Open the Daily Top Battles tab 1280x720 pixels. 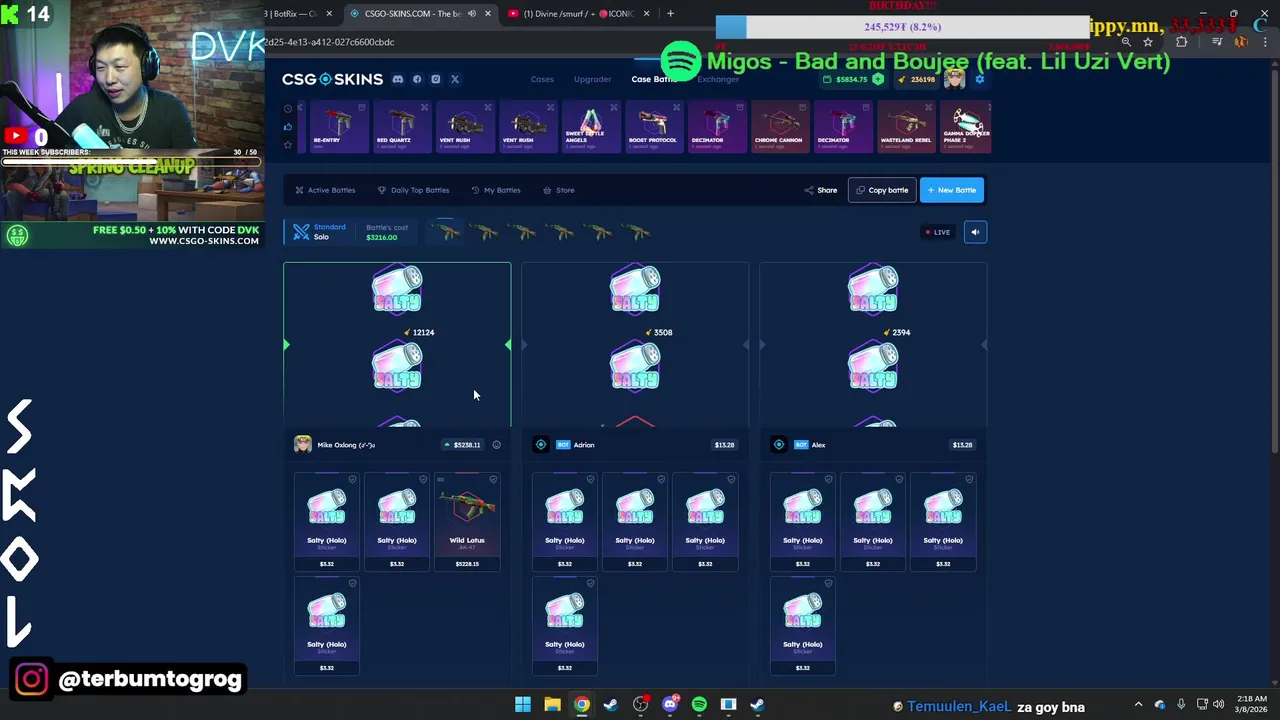[x=413, y=190]
